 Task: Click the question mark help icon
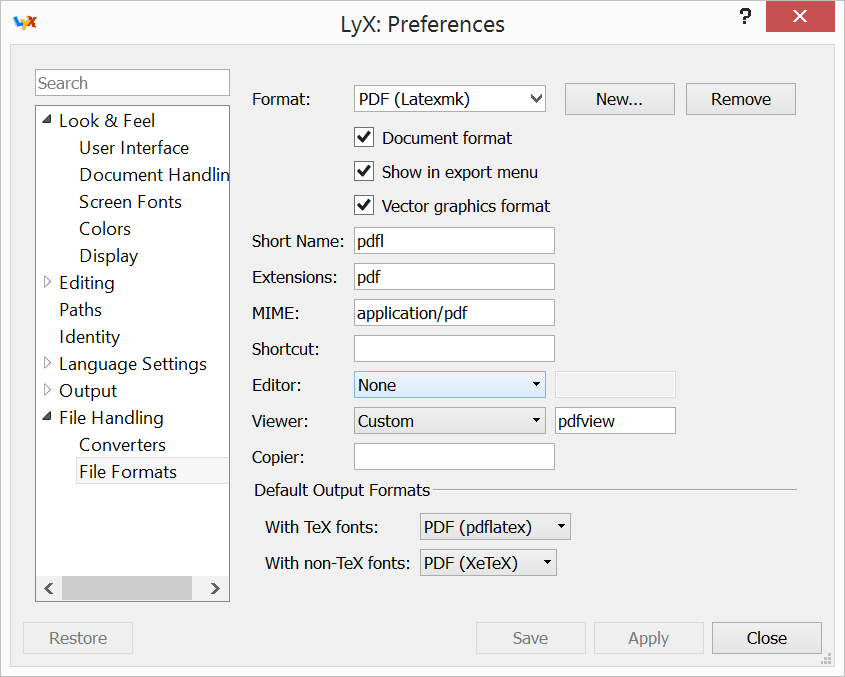coord(744,17)
